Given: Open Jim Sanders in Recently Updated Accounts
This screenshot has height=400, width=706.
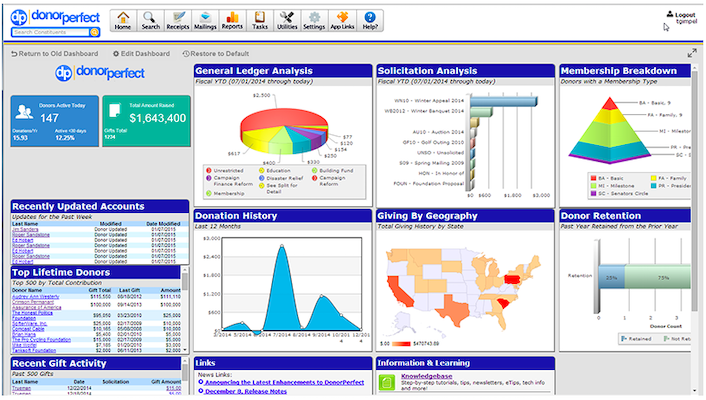Looking at the screenshot, I should coord(25,229).
